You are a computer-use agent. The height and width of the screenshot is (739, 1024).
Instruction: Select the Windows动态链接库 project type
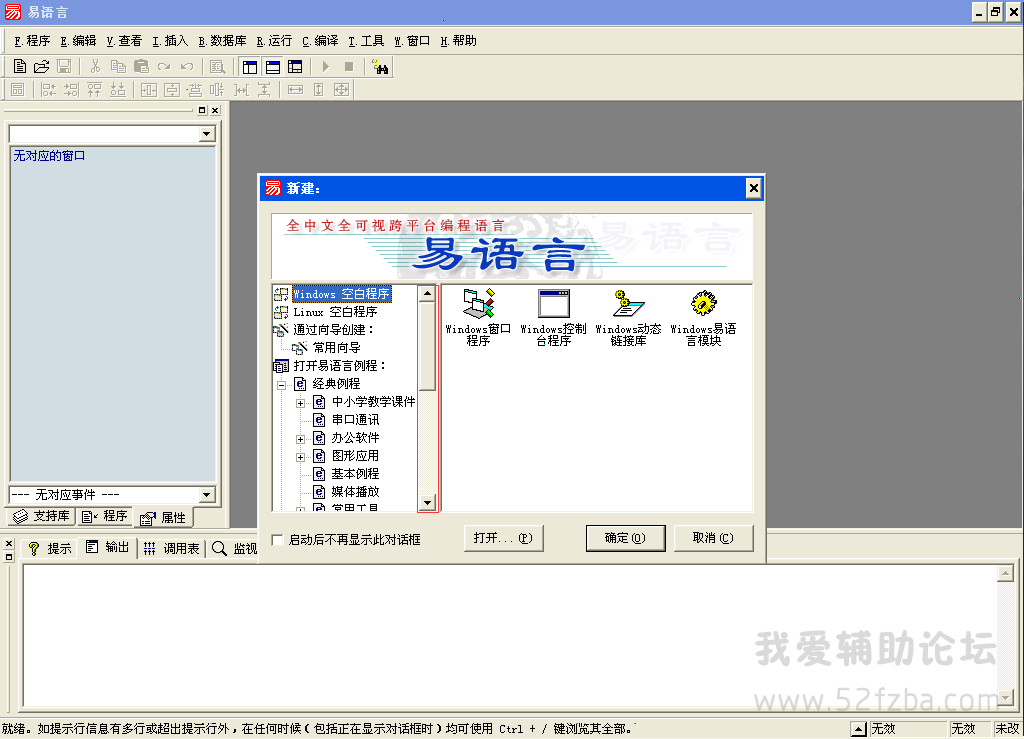tap(628, 317)
